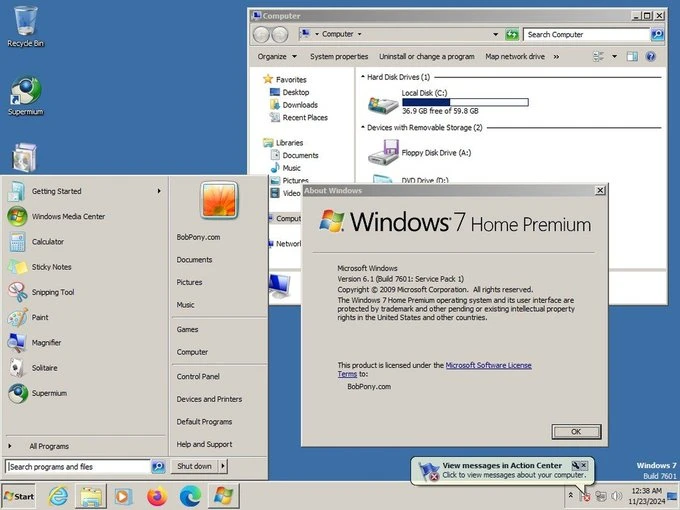680x510 pixels.
Task: Open the Microsoft Software License Terms link
Action: click(488, 365)
